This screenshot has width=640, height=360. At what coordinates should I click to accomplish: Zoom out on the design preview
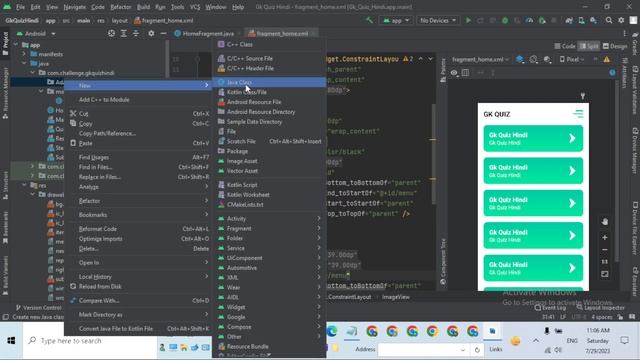pos(604,250)
